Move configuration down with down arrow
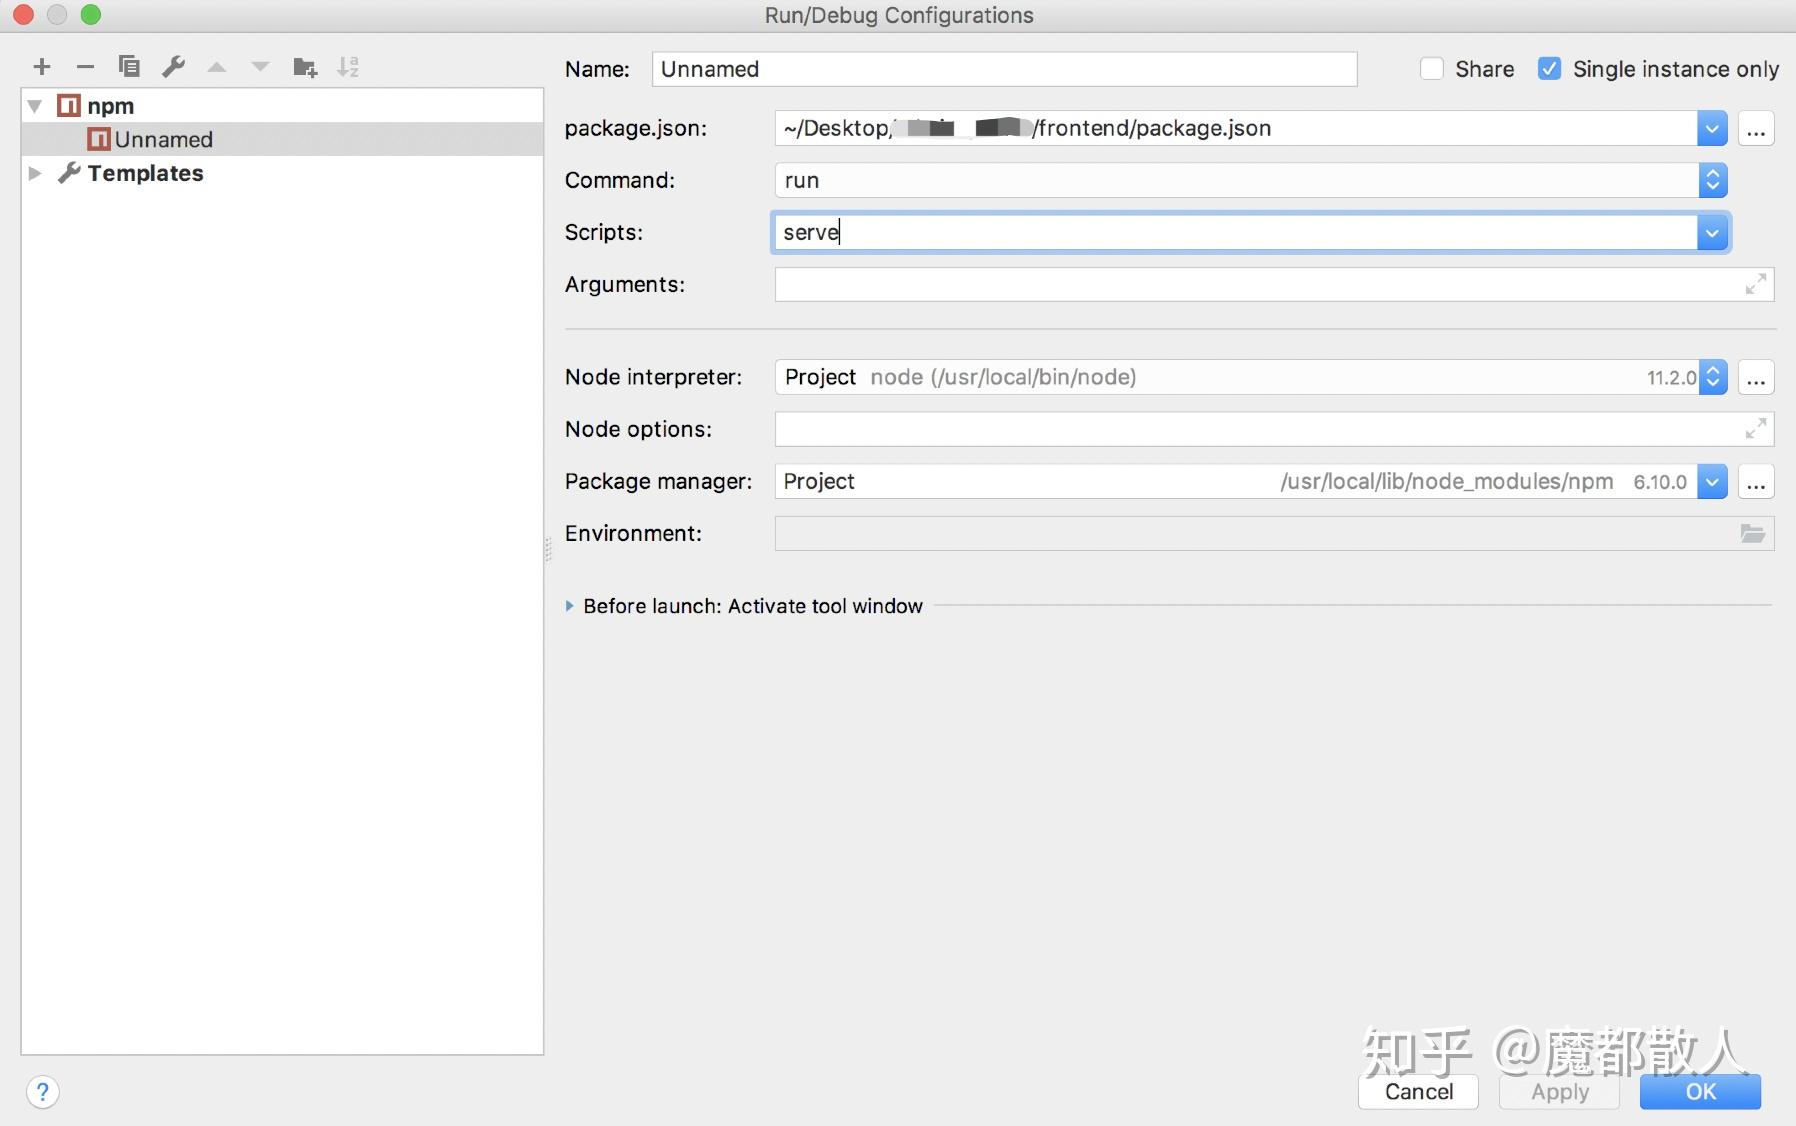 click(260, 67)
